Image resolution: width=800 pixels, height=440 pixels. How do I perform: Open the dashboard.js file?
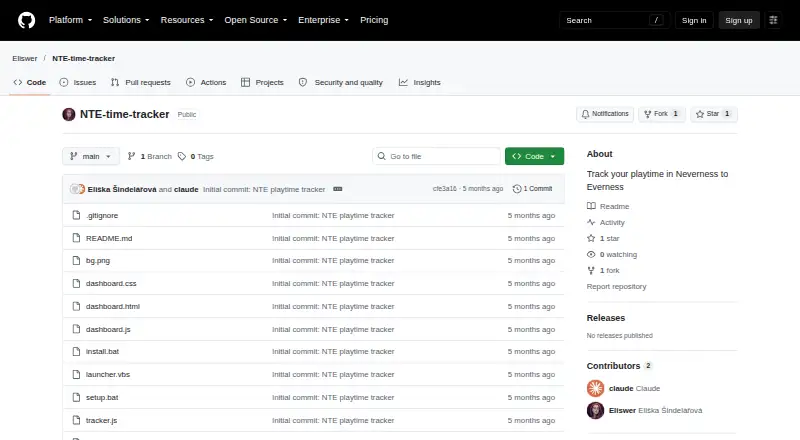click(108, 329)
